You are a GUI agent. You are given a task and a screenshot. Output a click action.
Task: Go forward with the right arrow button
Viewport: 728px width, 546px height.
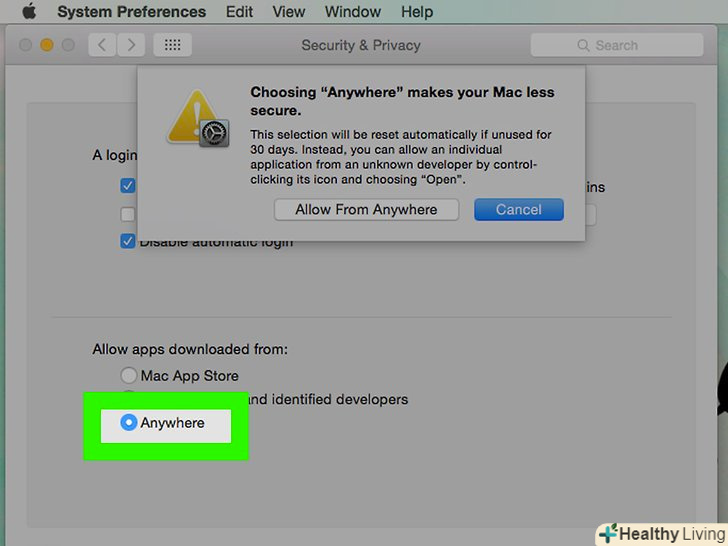131,45
